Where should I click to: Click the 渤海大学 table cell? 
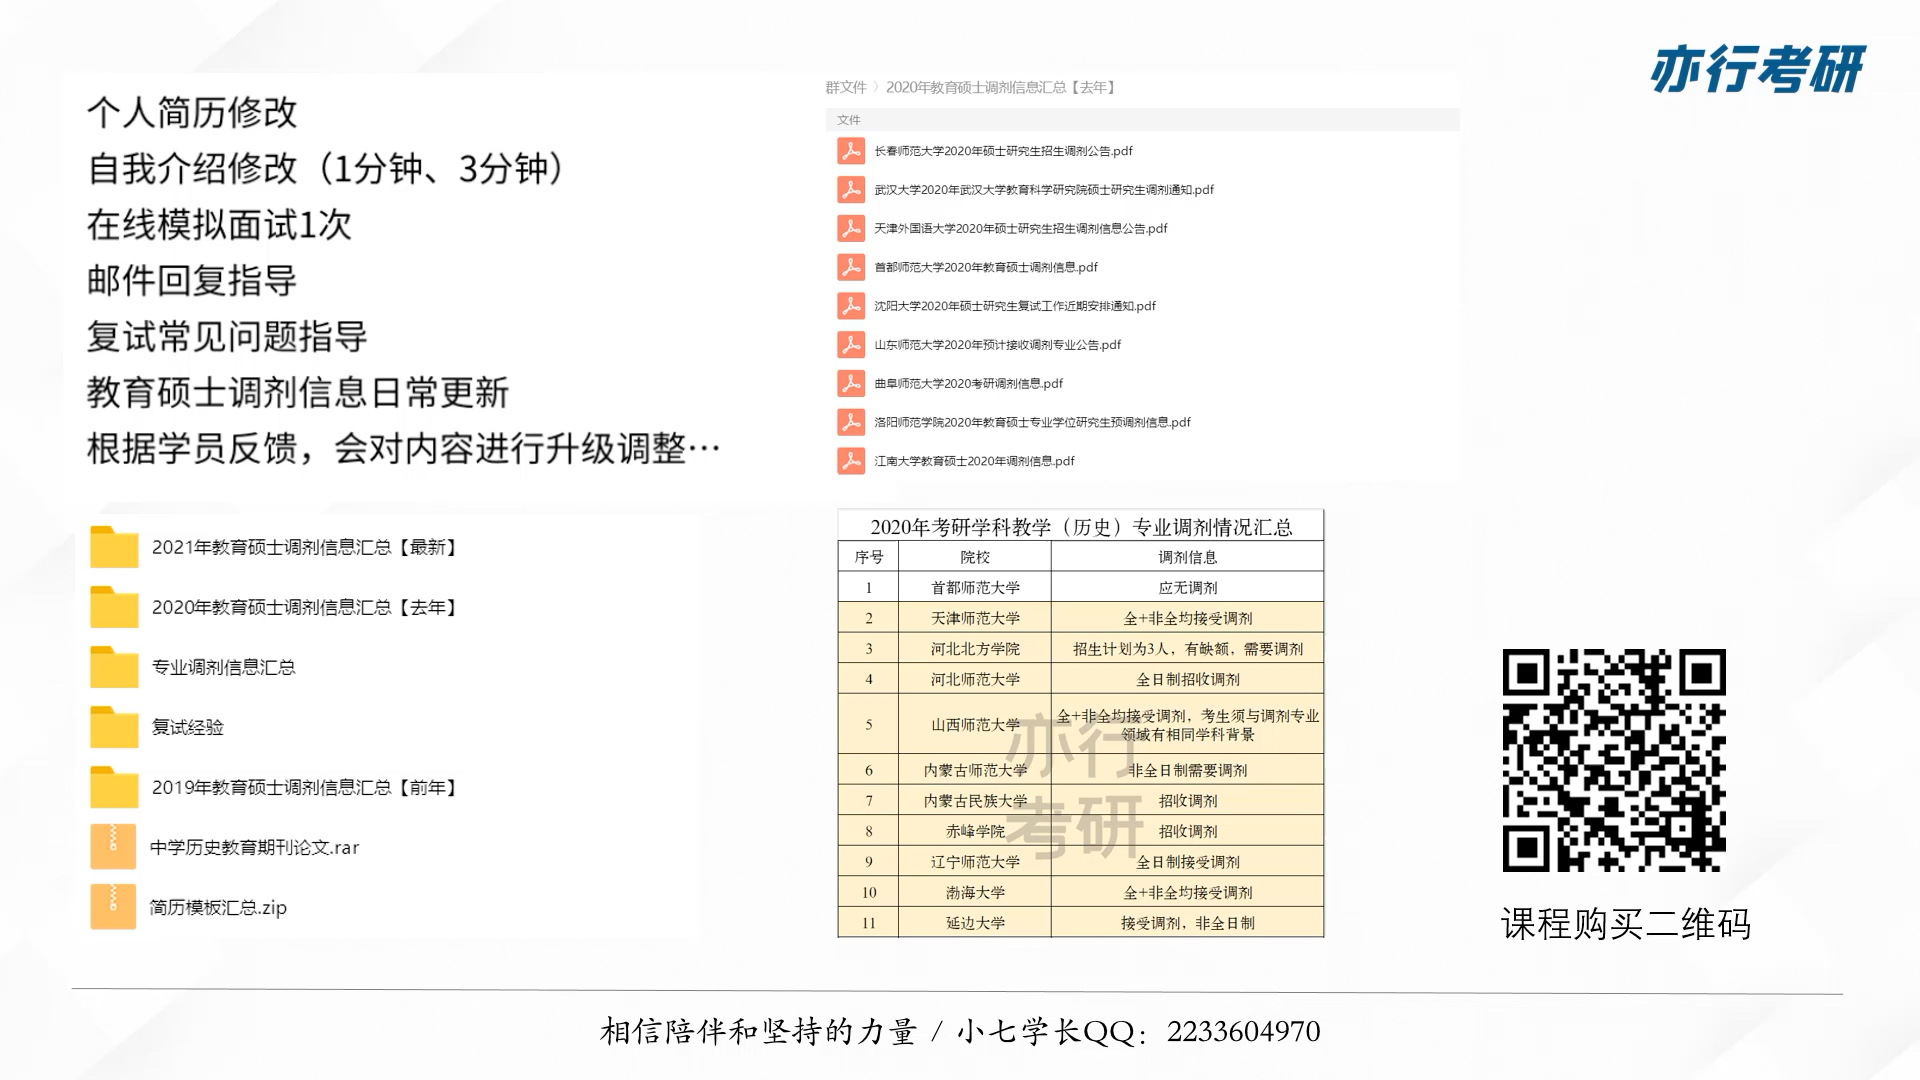[x=975, y=892]
